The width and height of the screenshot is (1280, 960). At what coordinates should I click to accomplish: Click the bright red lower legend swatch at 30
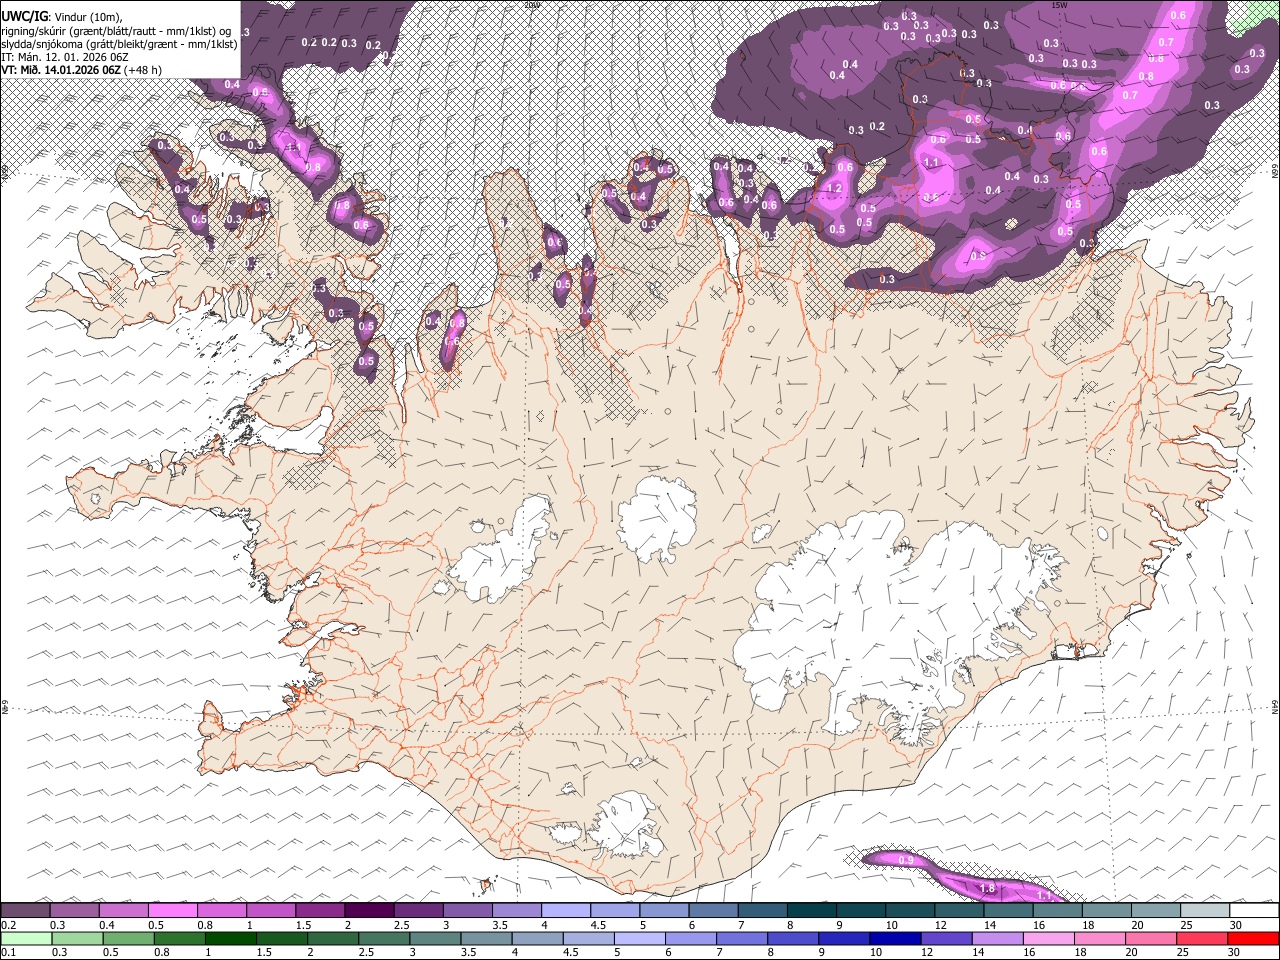(x=1252, y=938)
